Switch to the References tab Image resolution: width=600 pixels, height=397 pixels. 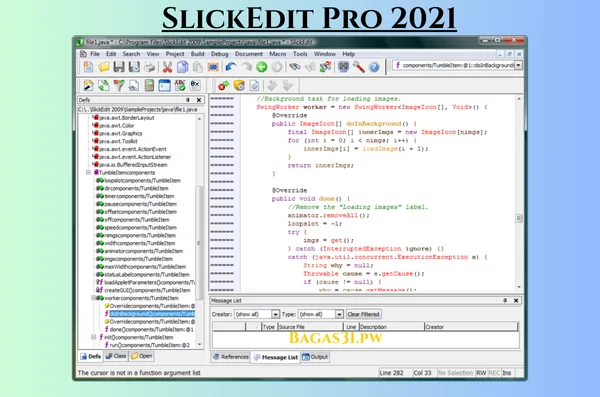(x=231, y=357)
